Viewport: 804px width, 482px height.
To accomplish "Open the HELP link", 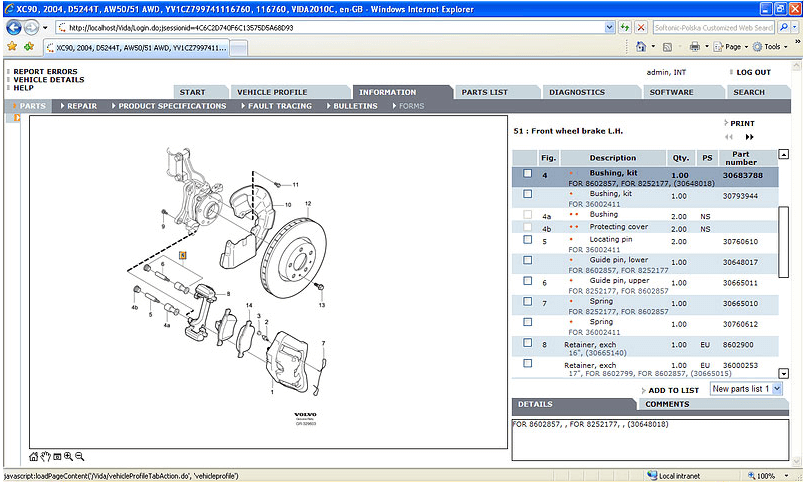I will 24,88.
